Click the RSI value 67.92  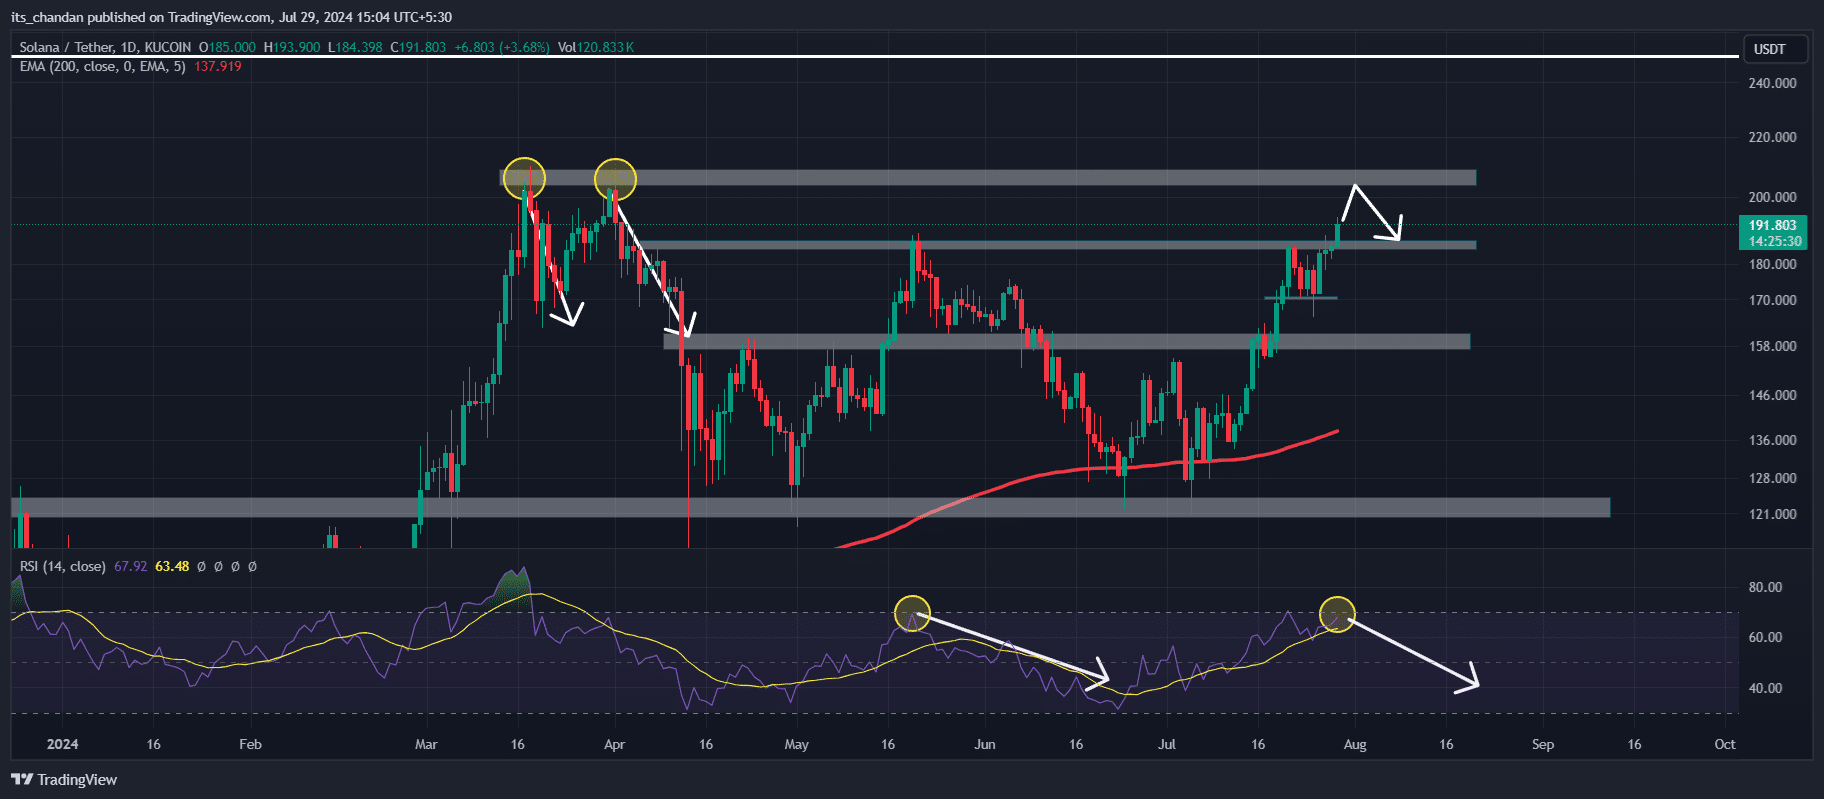130,566
